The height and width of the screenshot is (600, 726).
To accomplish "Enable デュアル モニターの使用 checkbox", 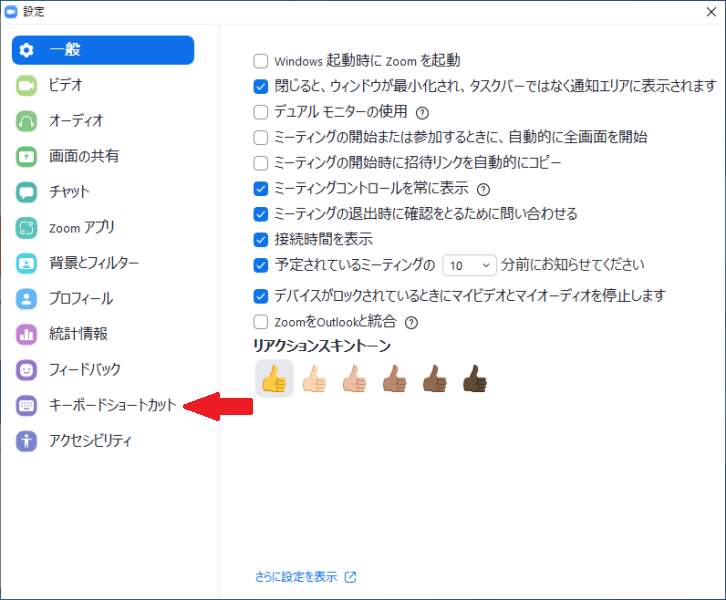I will (x=261, y=112).
